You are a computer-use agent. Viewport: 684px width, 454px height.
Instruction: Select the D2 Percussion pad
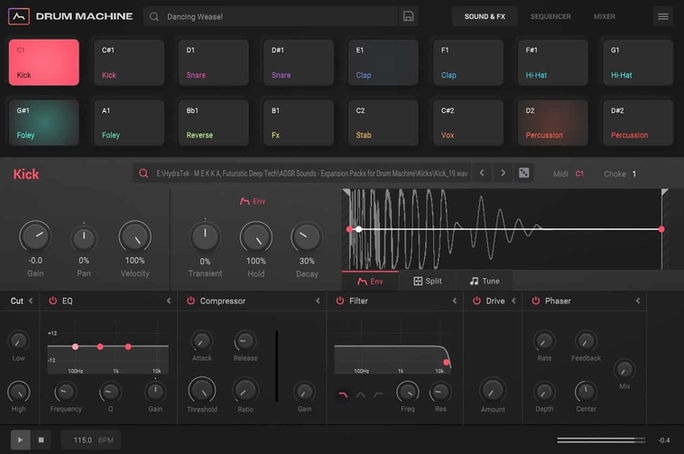(x=553, y=123)
